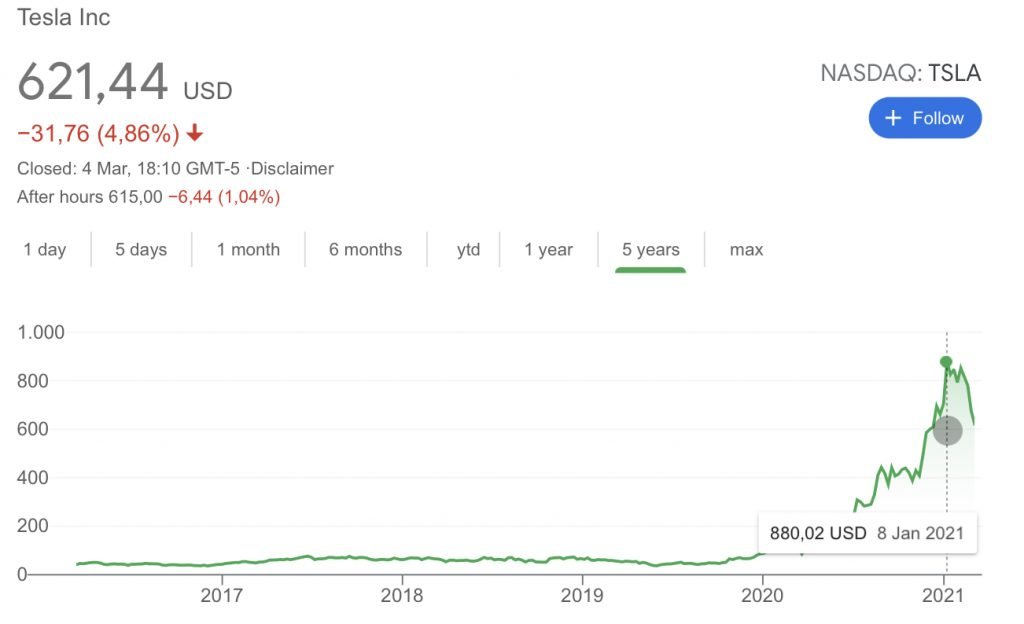This screenshot has height=624, width=1024.
Task: Click the 2020 axis label
Action: (x=762, y=595)
